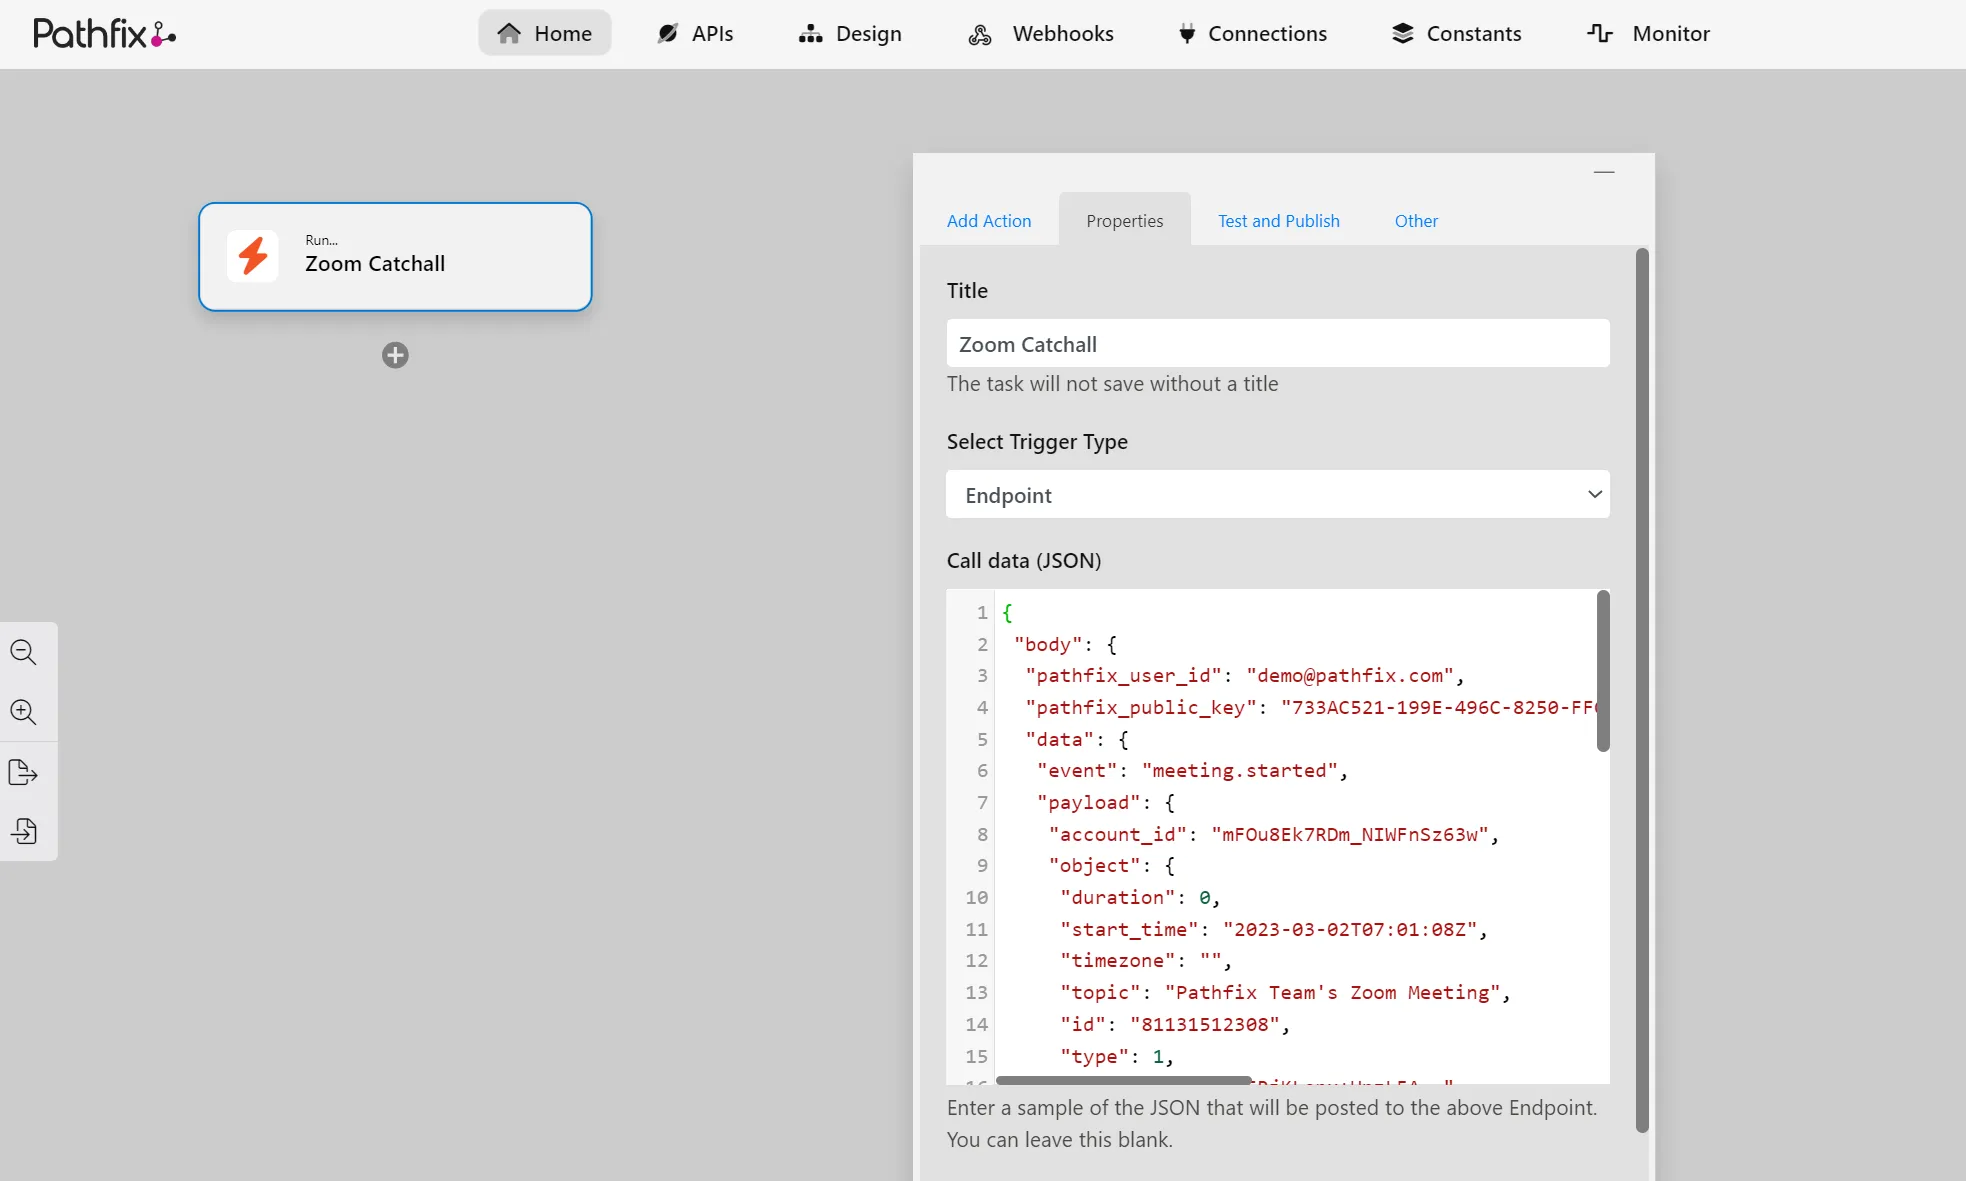Select the Properties tab
Image resolution: width=1966 pixels, height=1181 pixels.
1125,221
